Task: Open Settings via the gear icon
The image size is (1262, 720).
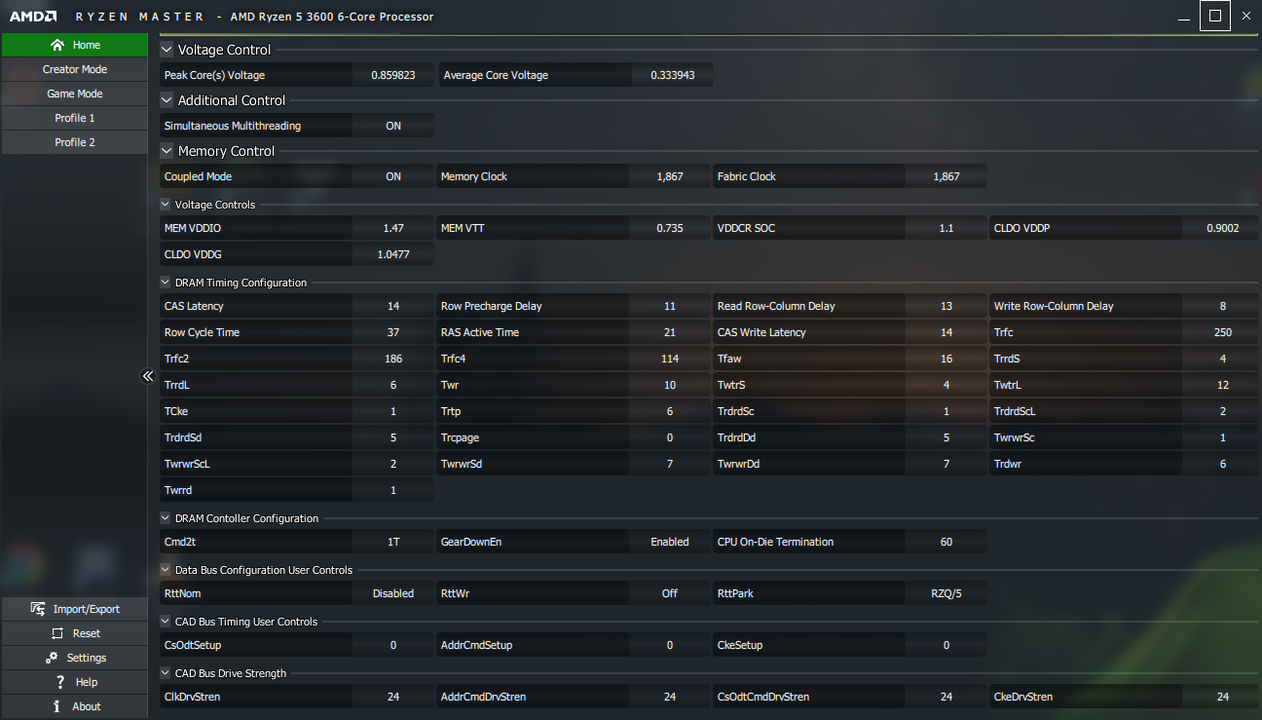Action: click(52, 657)
